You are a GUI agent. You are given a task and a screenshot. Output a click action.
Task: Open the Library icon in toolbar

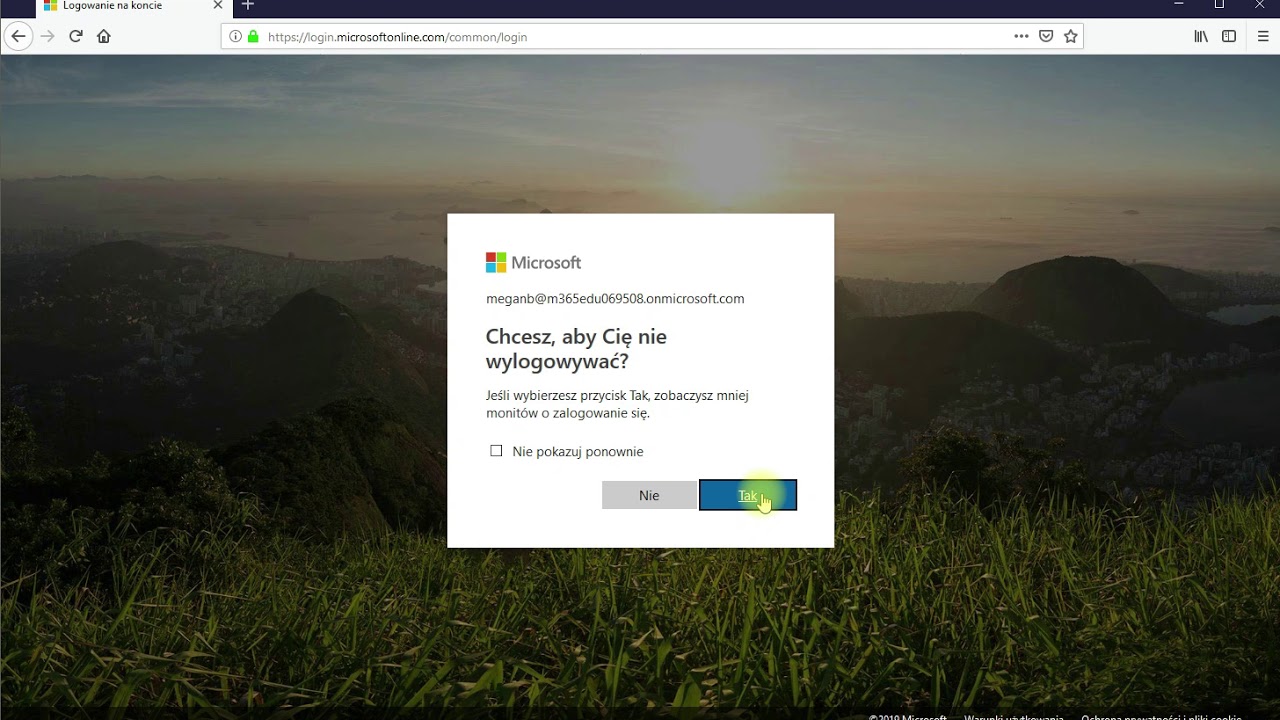[1201, 36]
